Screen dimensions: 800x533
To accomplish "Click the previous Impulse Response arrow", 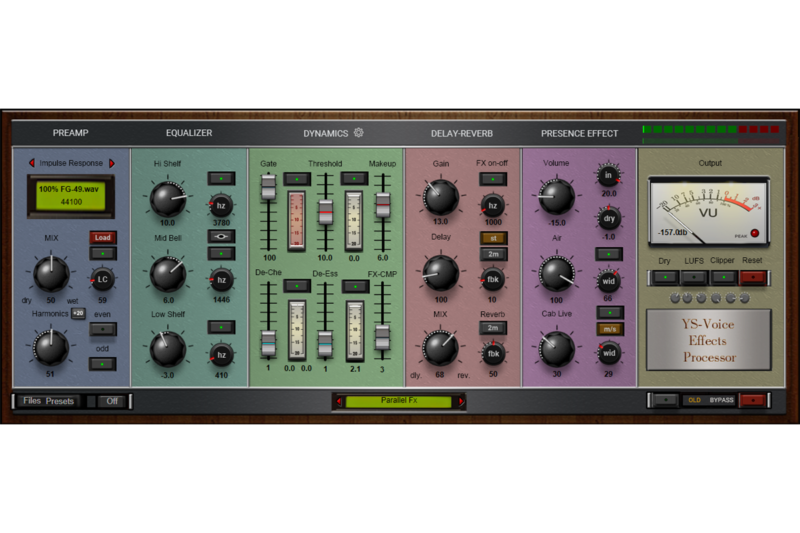I will pyautogui.click(x=31, y=163).
